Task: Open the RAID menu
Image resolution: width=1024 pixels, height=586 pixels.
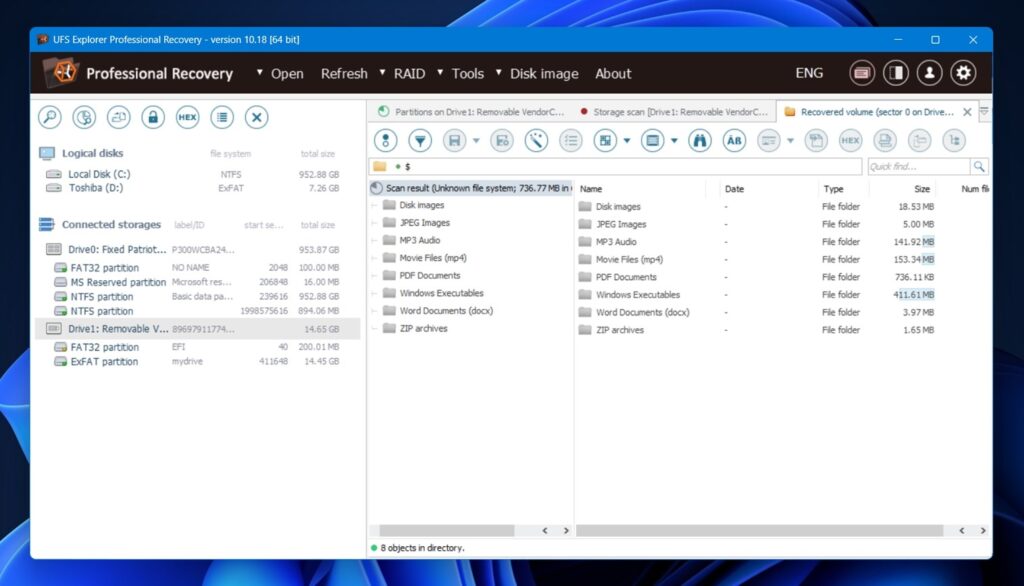Action: coord(409,74)
